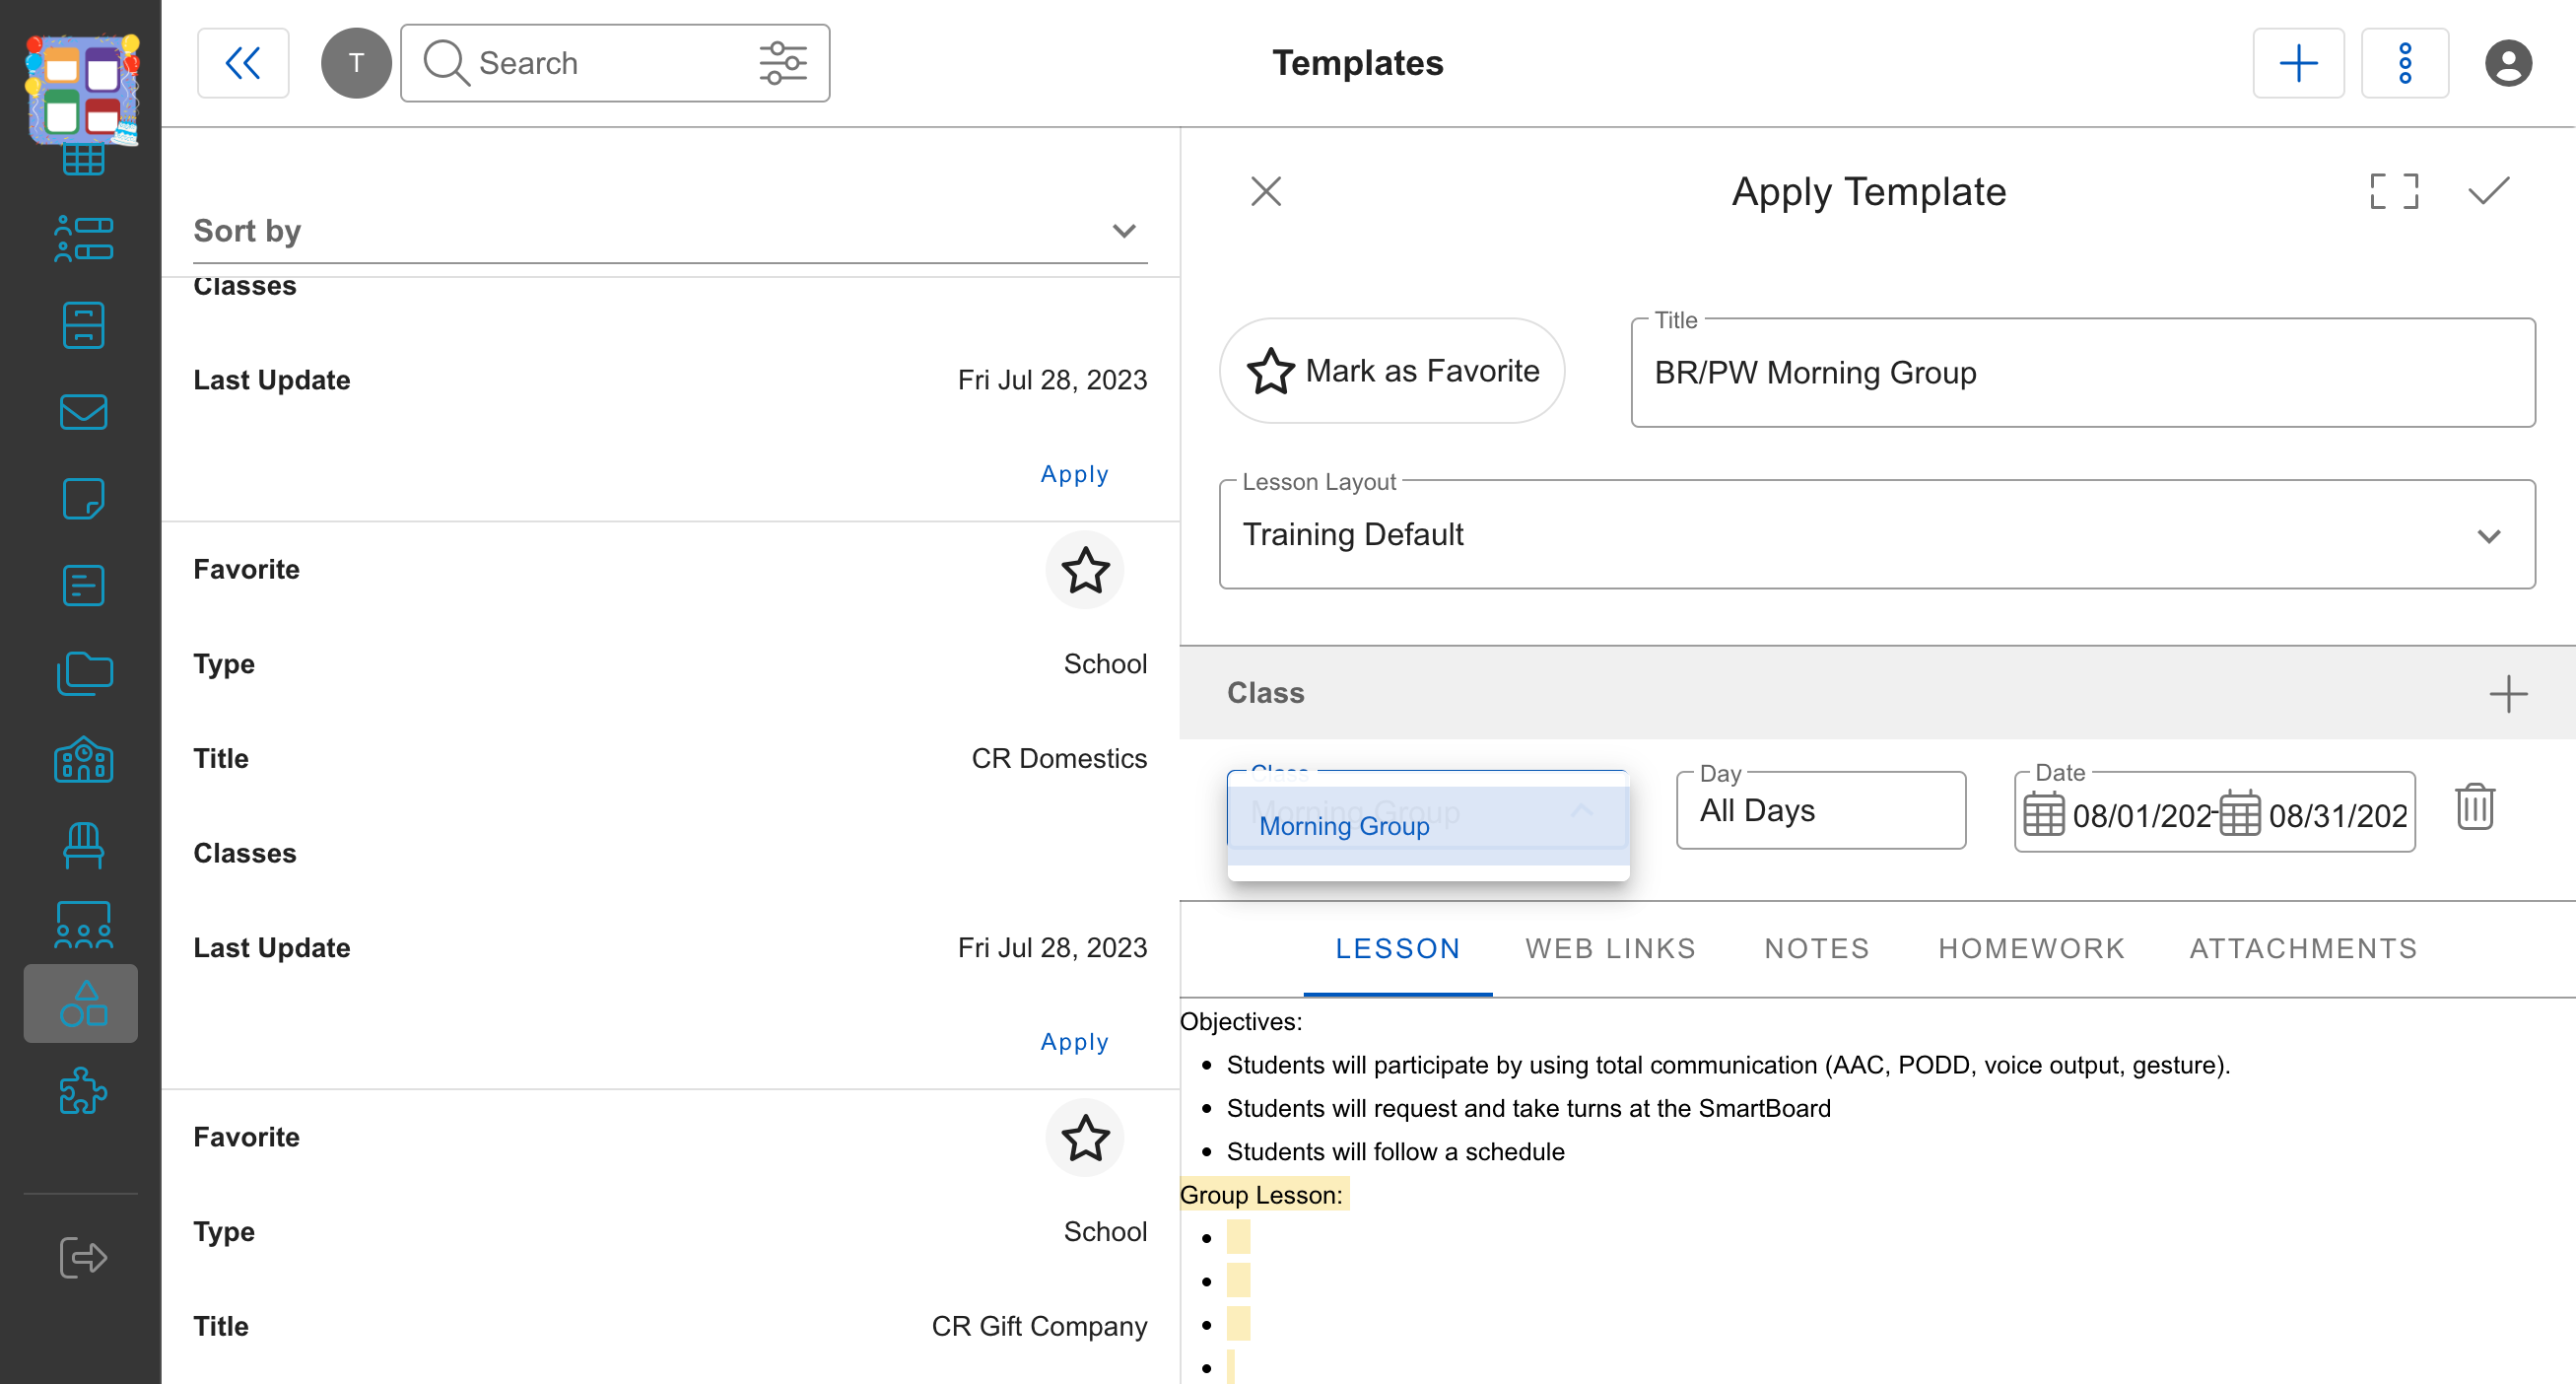This screenshot has width=2576, height=1384.
Task: Open the three-dot more options menu
Action: point(2405,63)
